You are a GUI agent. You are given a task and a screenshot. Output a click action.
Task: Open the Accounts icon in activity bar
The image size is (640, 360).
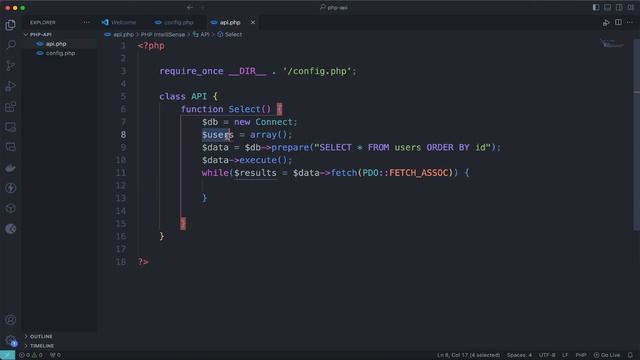11,320
